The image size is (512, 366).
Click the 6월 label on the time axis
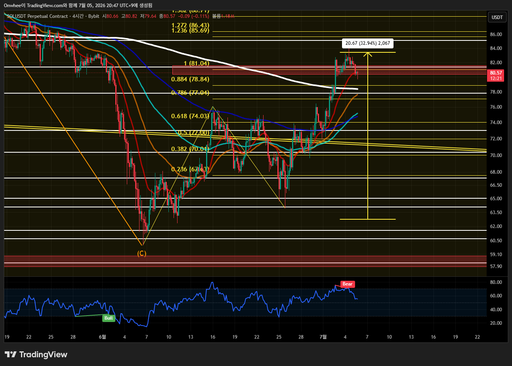103,337
